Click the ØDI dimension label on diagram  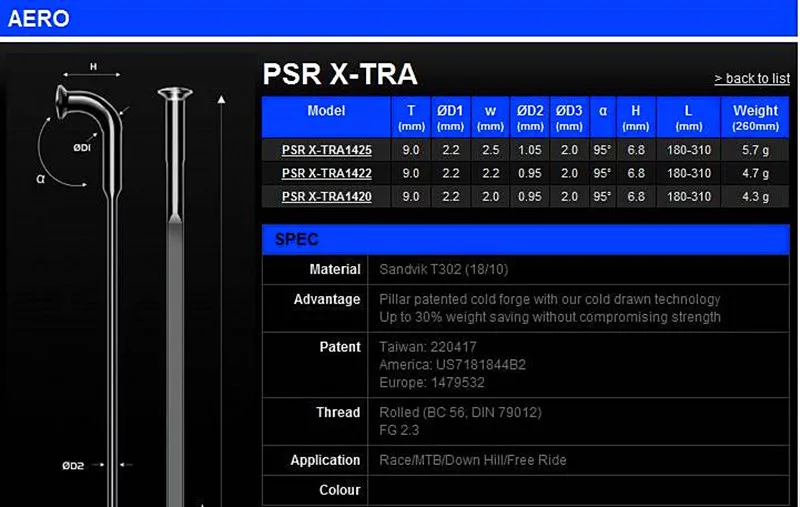[82, 148]
